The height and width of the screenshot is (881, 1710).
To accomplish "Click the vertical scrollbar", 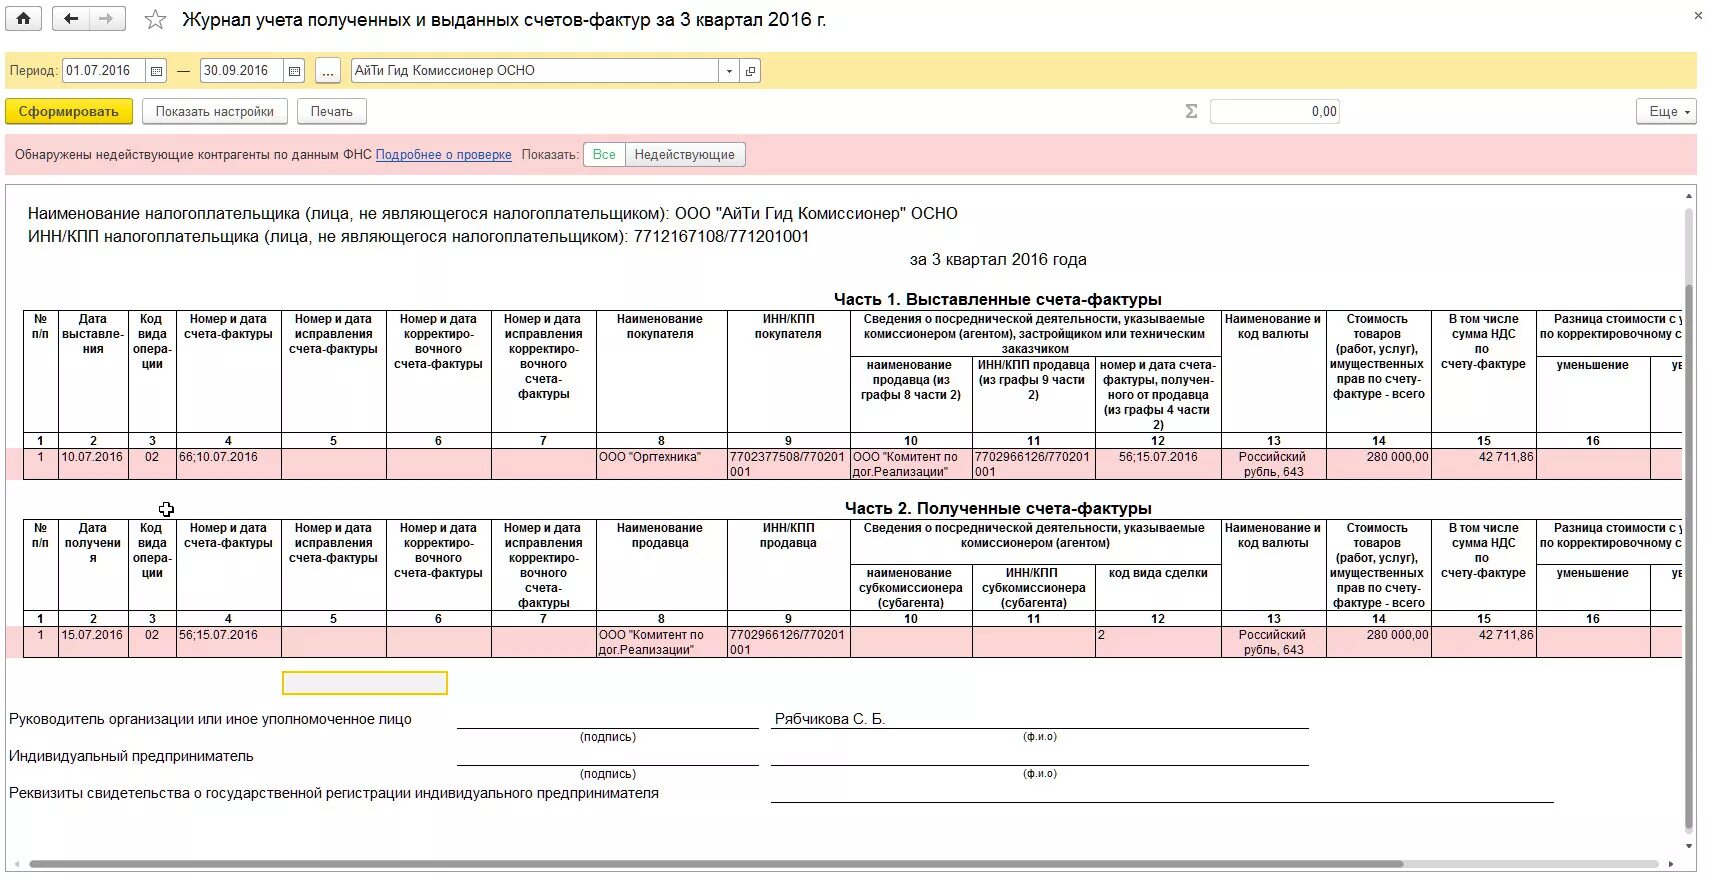I will click(1689, 556).
